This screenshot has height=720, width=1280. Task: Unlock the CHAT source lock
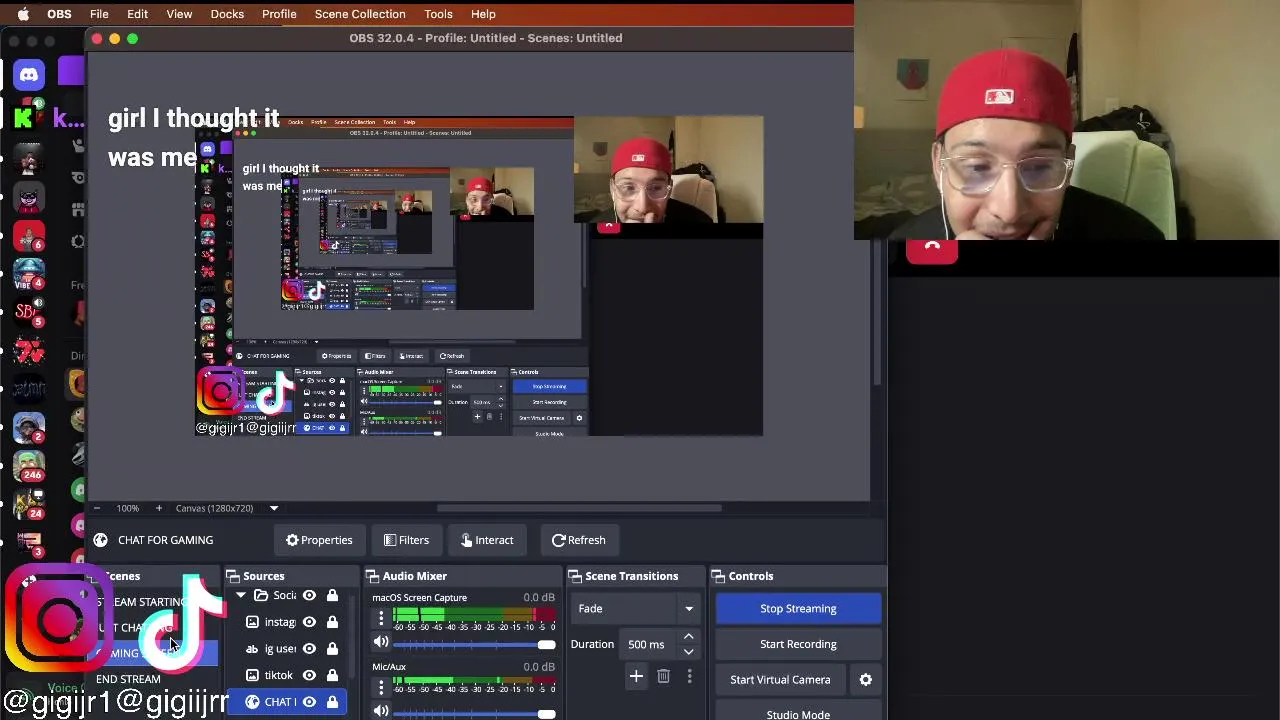click(x=332, y=702)
